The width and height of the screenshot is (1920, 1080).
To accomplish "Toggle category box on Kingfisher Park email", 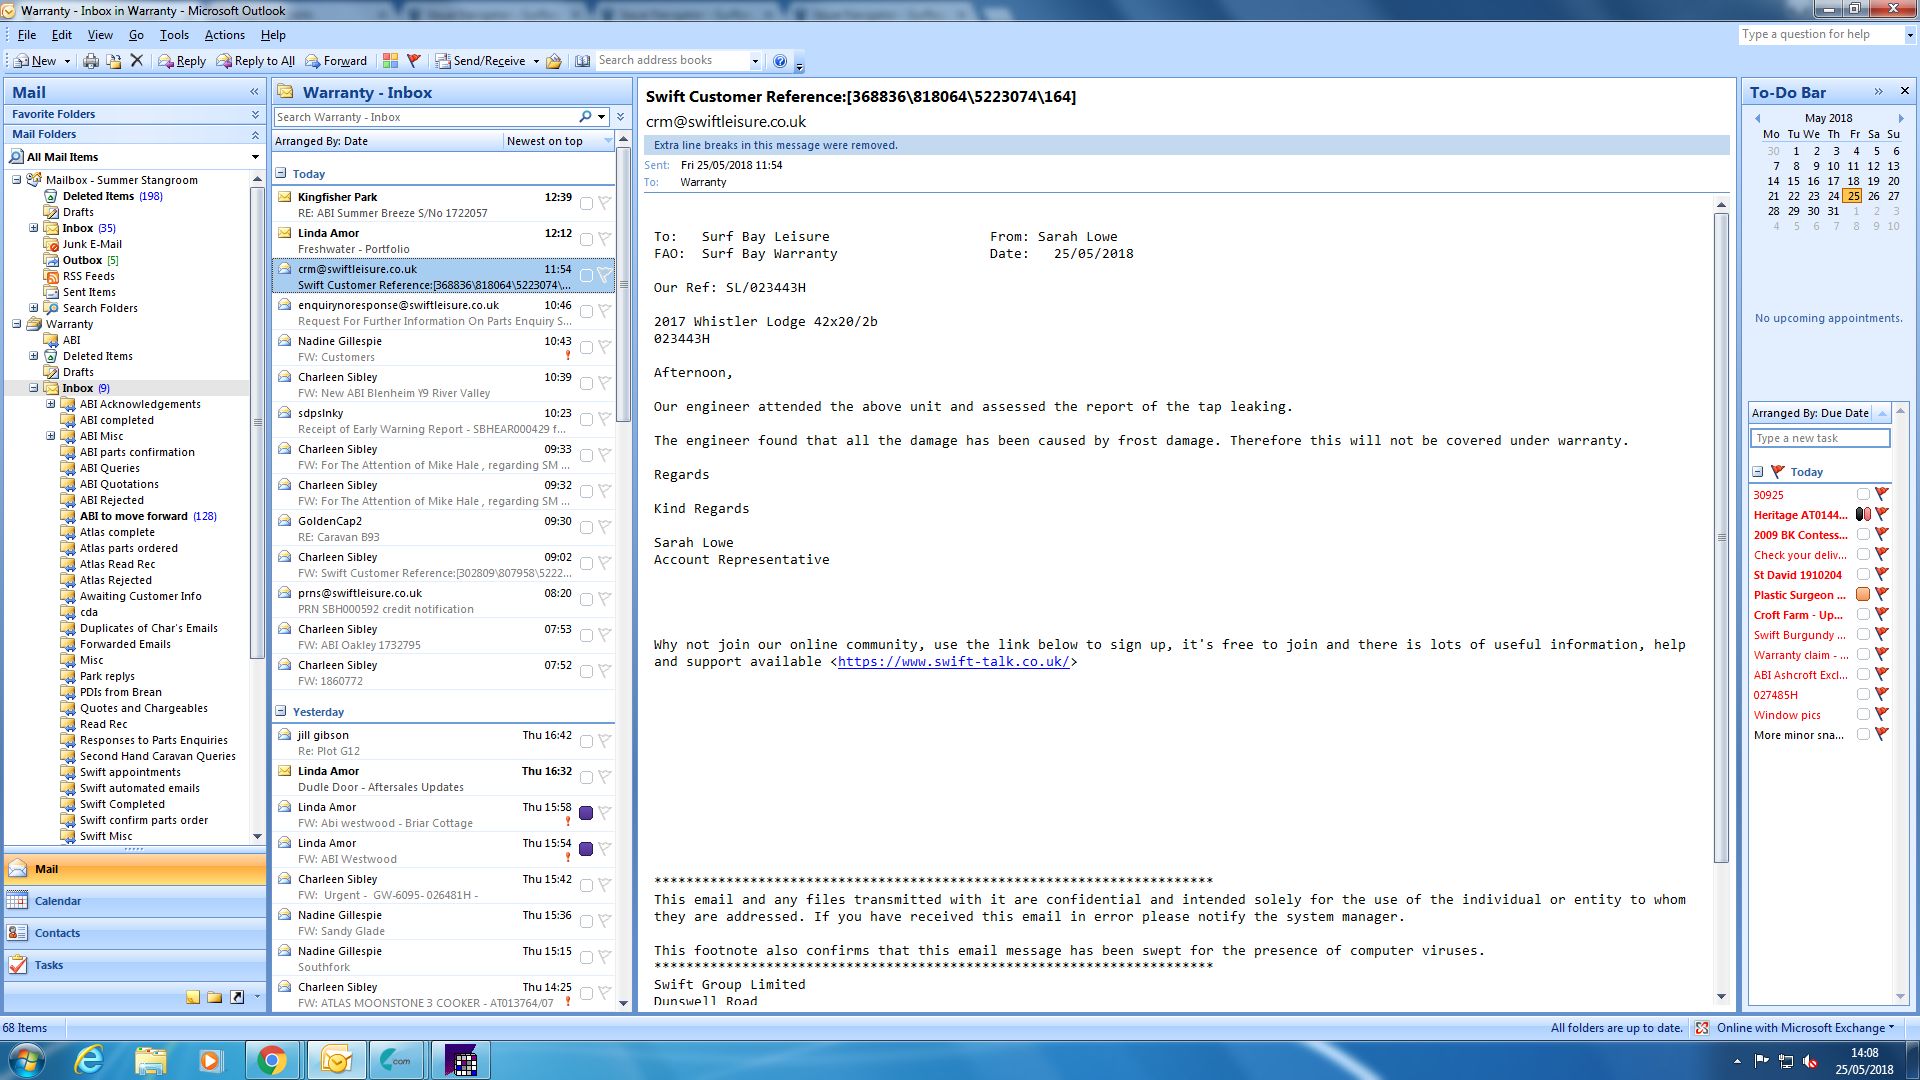I will click(586, 204).
